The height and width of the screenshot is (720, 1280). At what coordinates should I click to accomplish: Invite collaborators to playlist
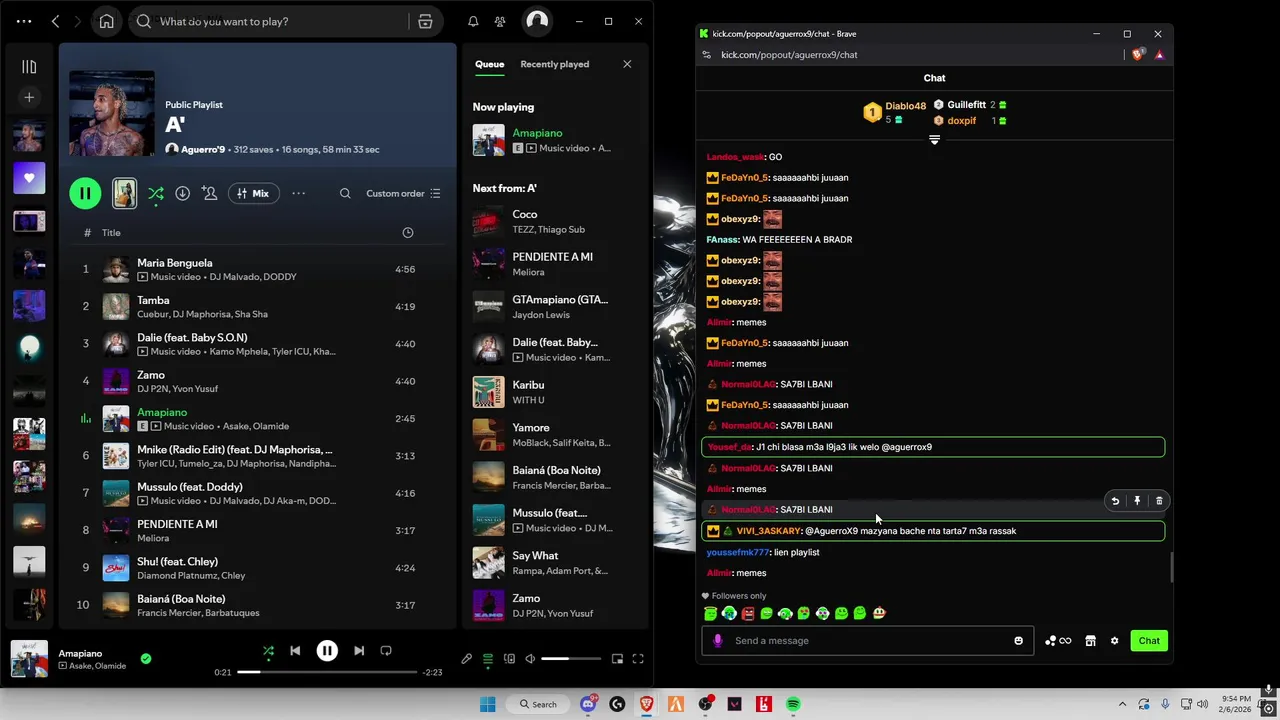click(209, 193)
